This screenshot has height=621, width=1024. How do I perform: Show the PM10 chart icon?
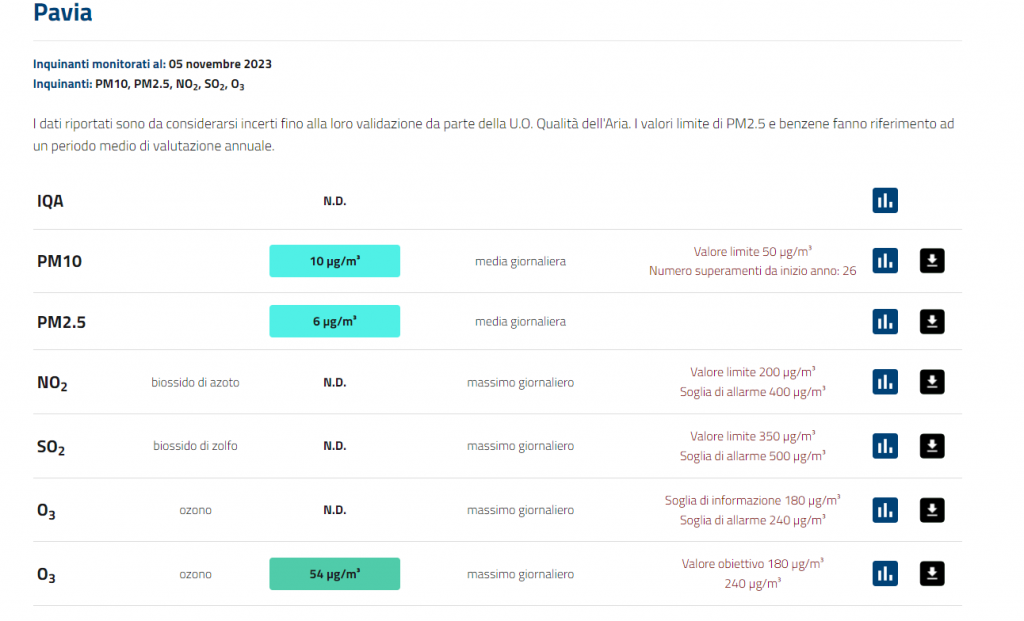[884, 261]
